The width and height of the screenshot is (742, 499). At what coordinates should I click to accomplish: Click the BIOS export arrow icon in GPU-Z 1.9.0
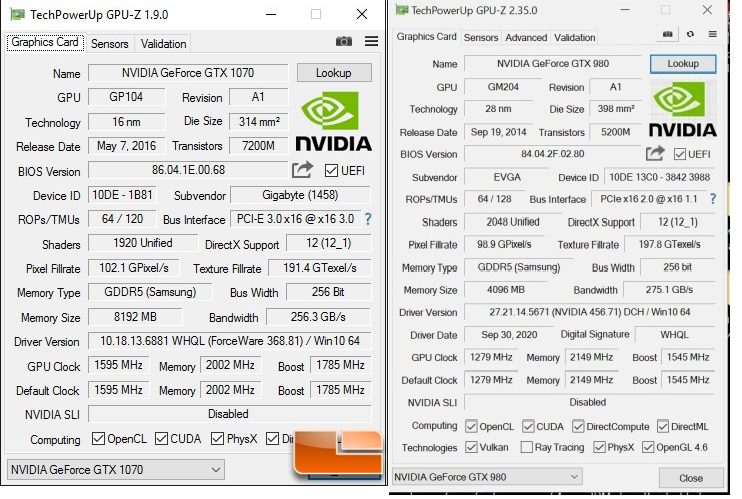(x=302, y=169)
